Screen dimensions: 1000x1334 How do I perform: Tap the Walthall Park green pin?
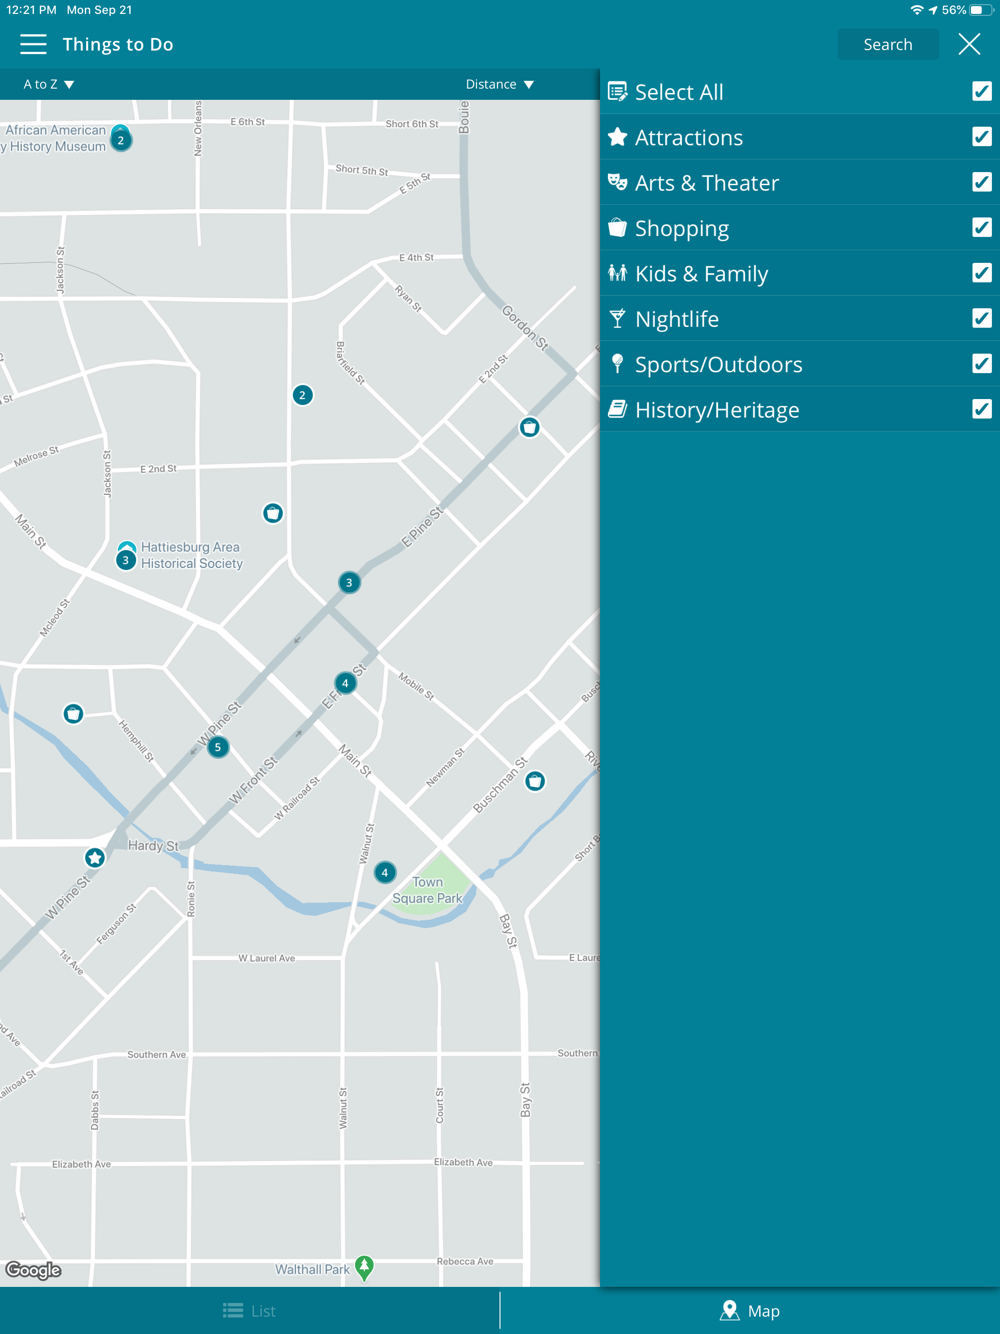coord(365,1268)
